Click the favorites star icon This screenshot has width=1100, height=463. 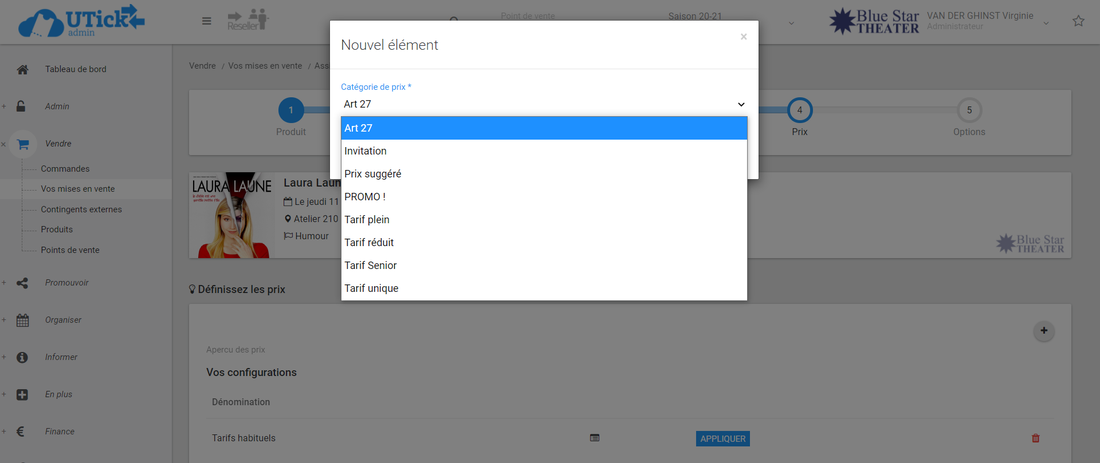coord(1078,21)
